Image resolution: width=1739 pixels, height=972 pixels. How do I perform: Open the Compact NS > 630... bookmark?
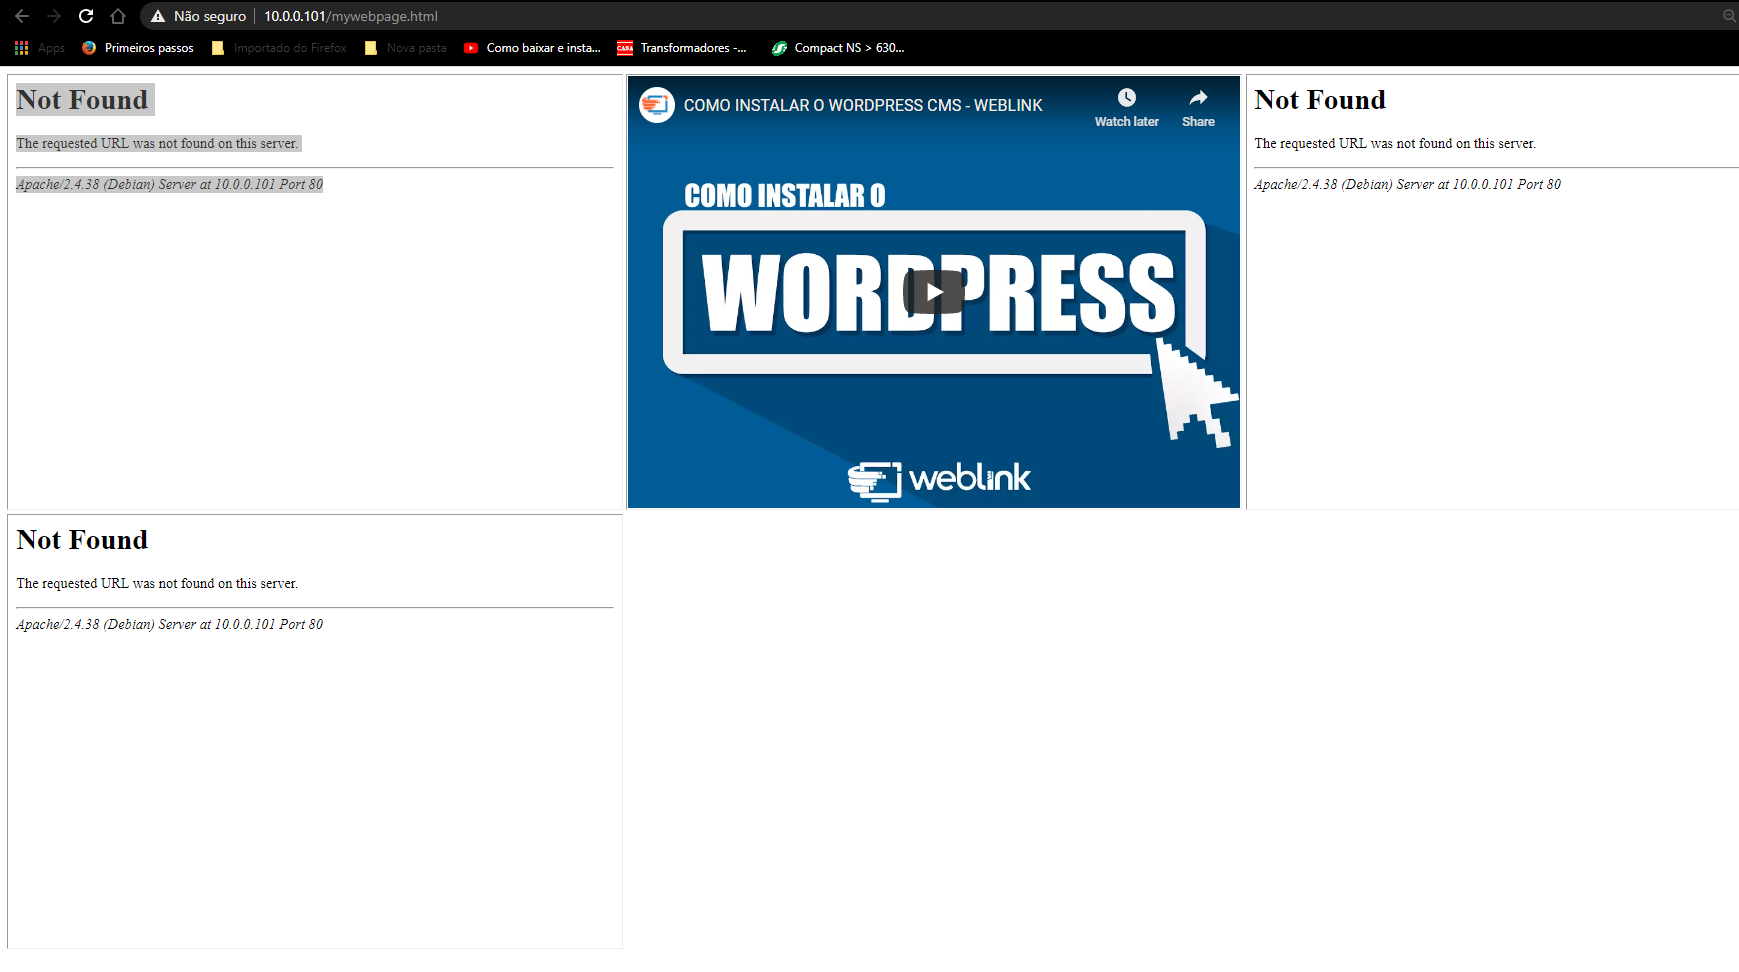point(838,48)
